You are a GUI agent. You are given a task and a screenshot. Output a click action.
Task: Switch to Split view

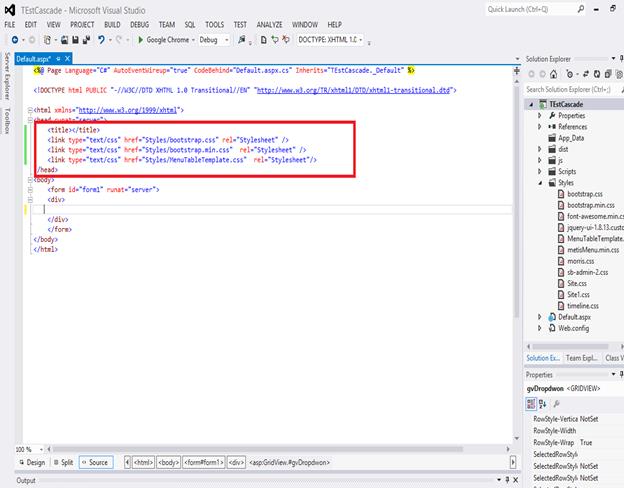pyautogui.click(x=62, y=463)
